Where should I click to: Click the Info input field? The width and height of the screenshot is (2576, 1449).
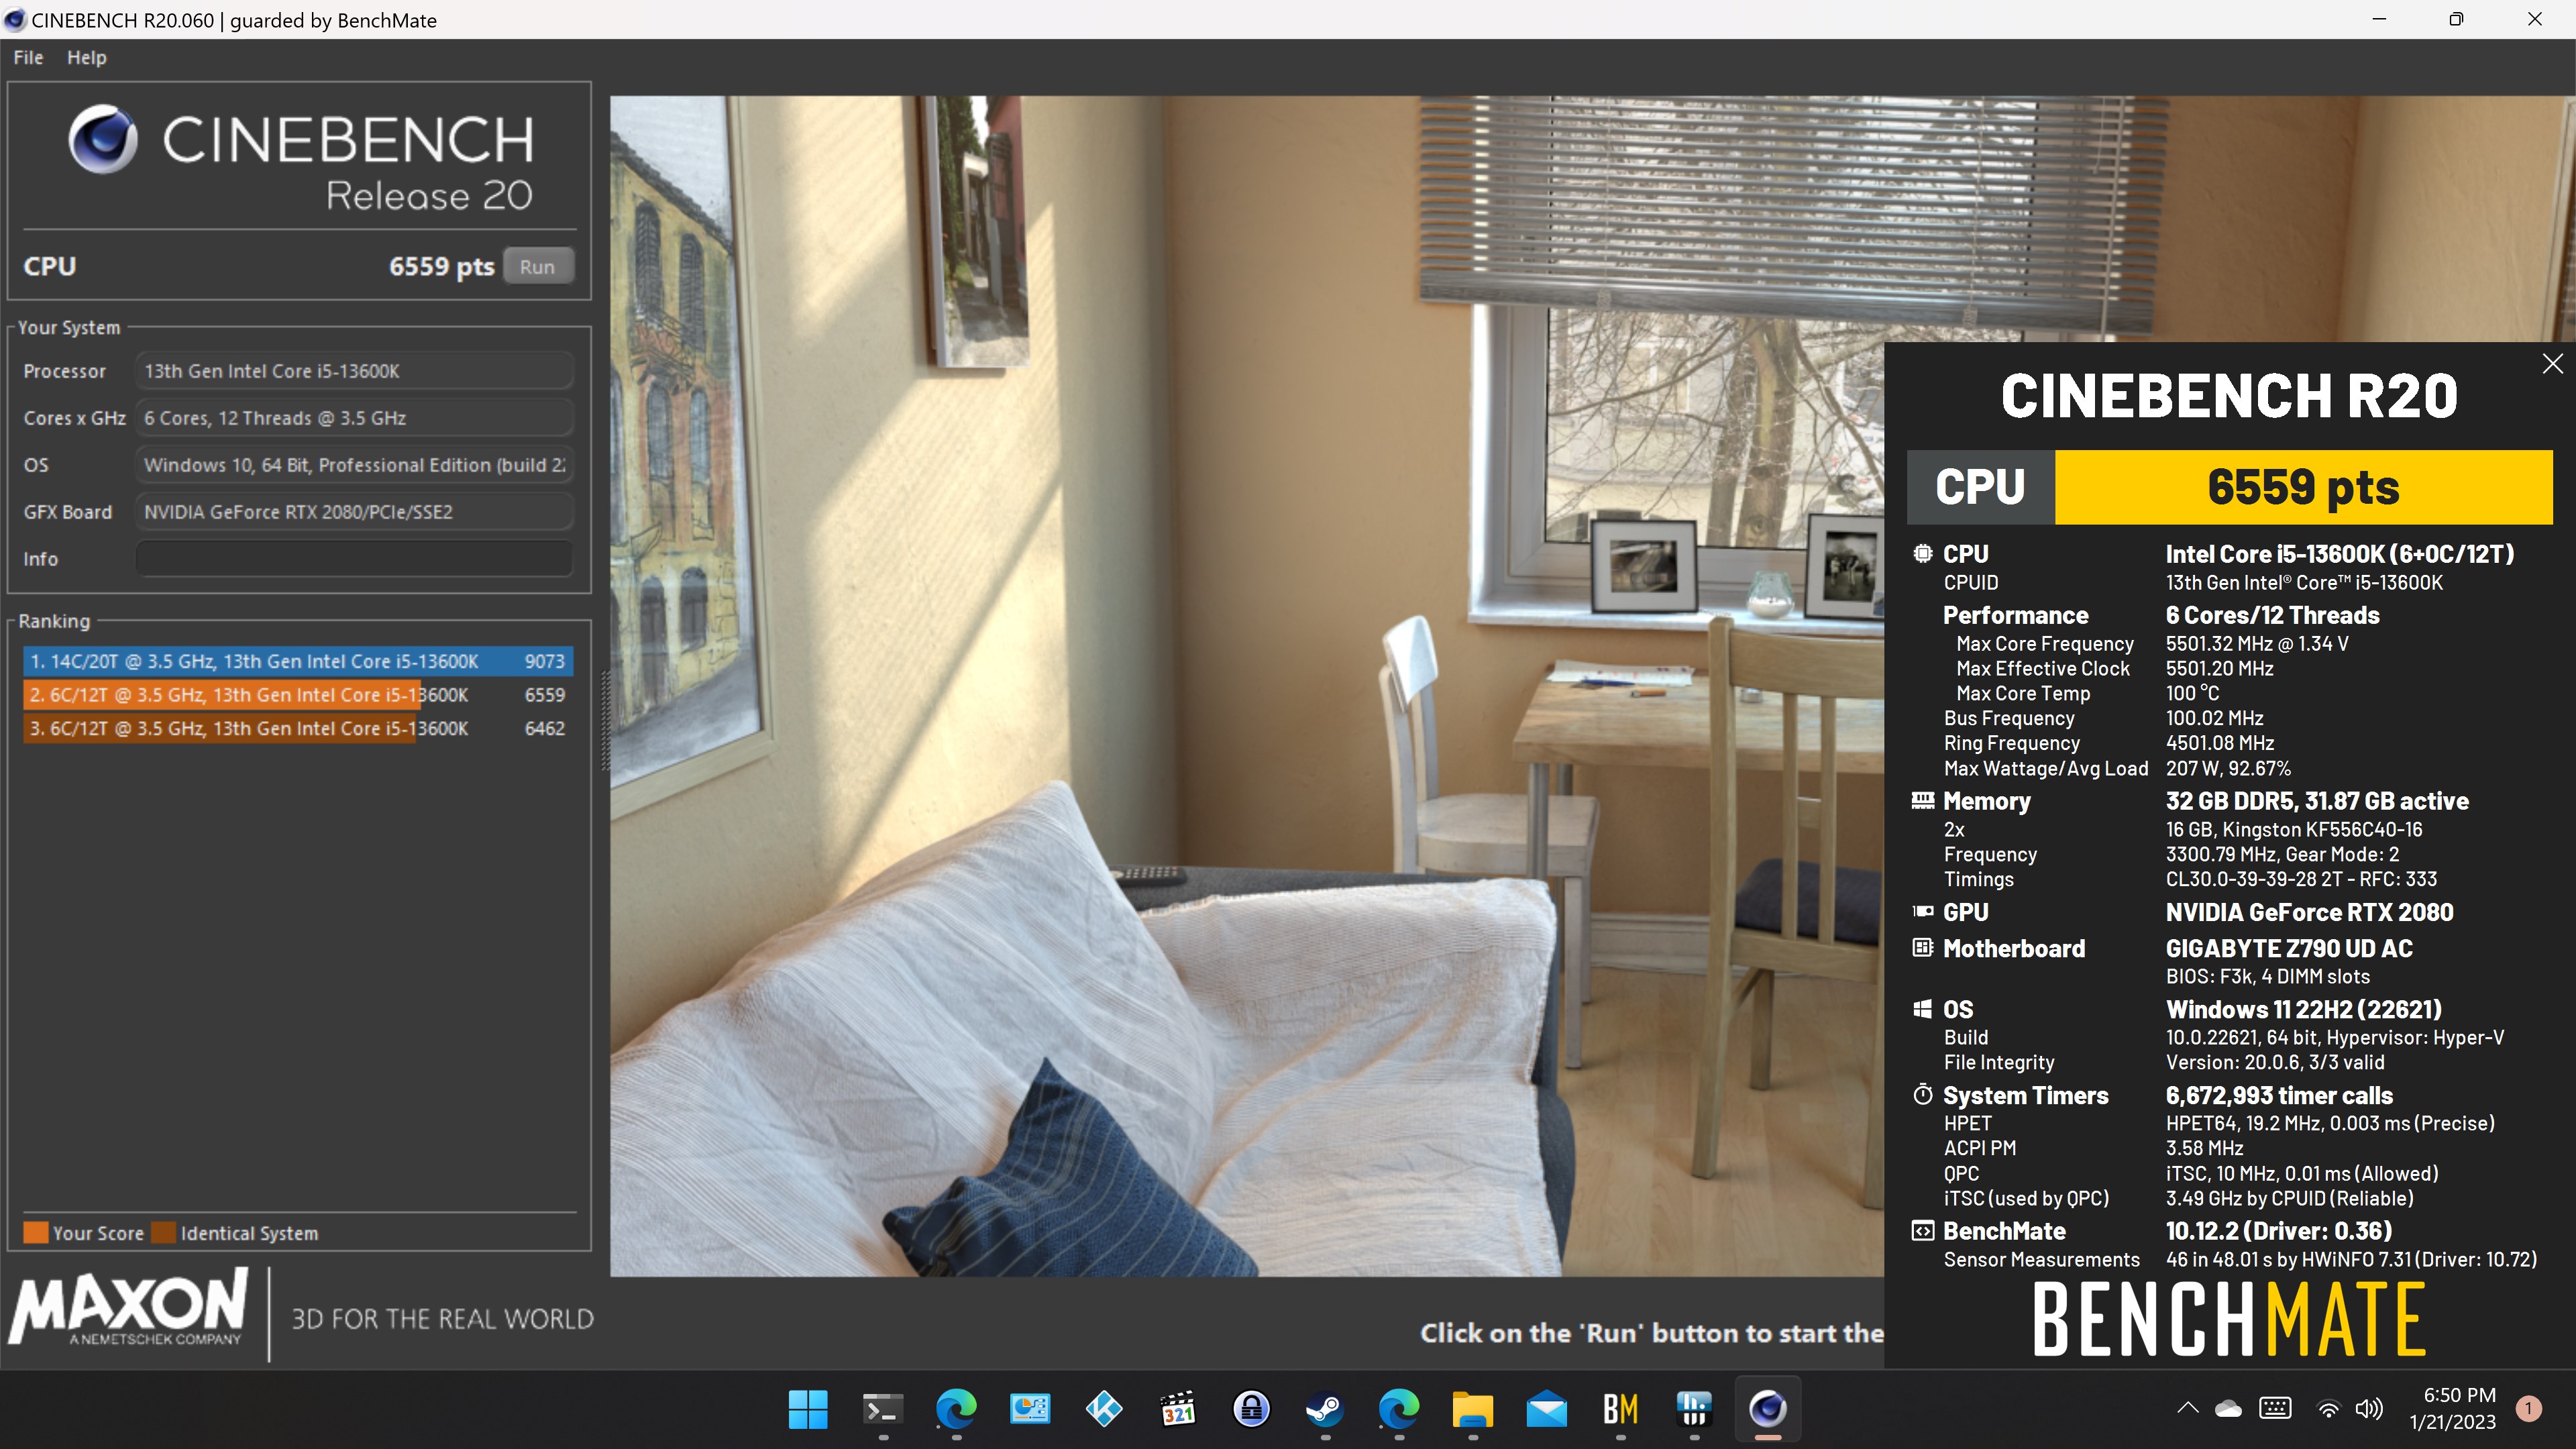click(x=354, y=558)
